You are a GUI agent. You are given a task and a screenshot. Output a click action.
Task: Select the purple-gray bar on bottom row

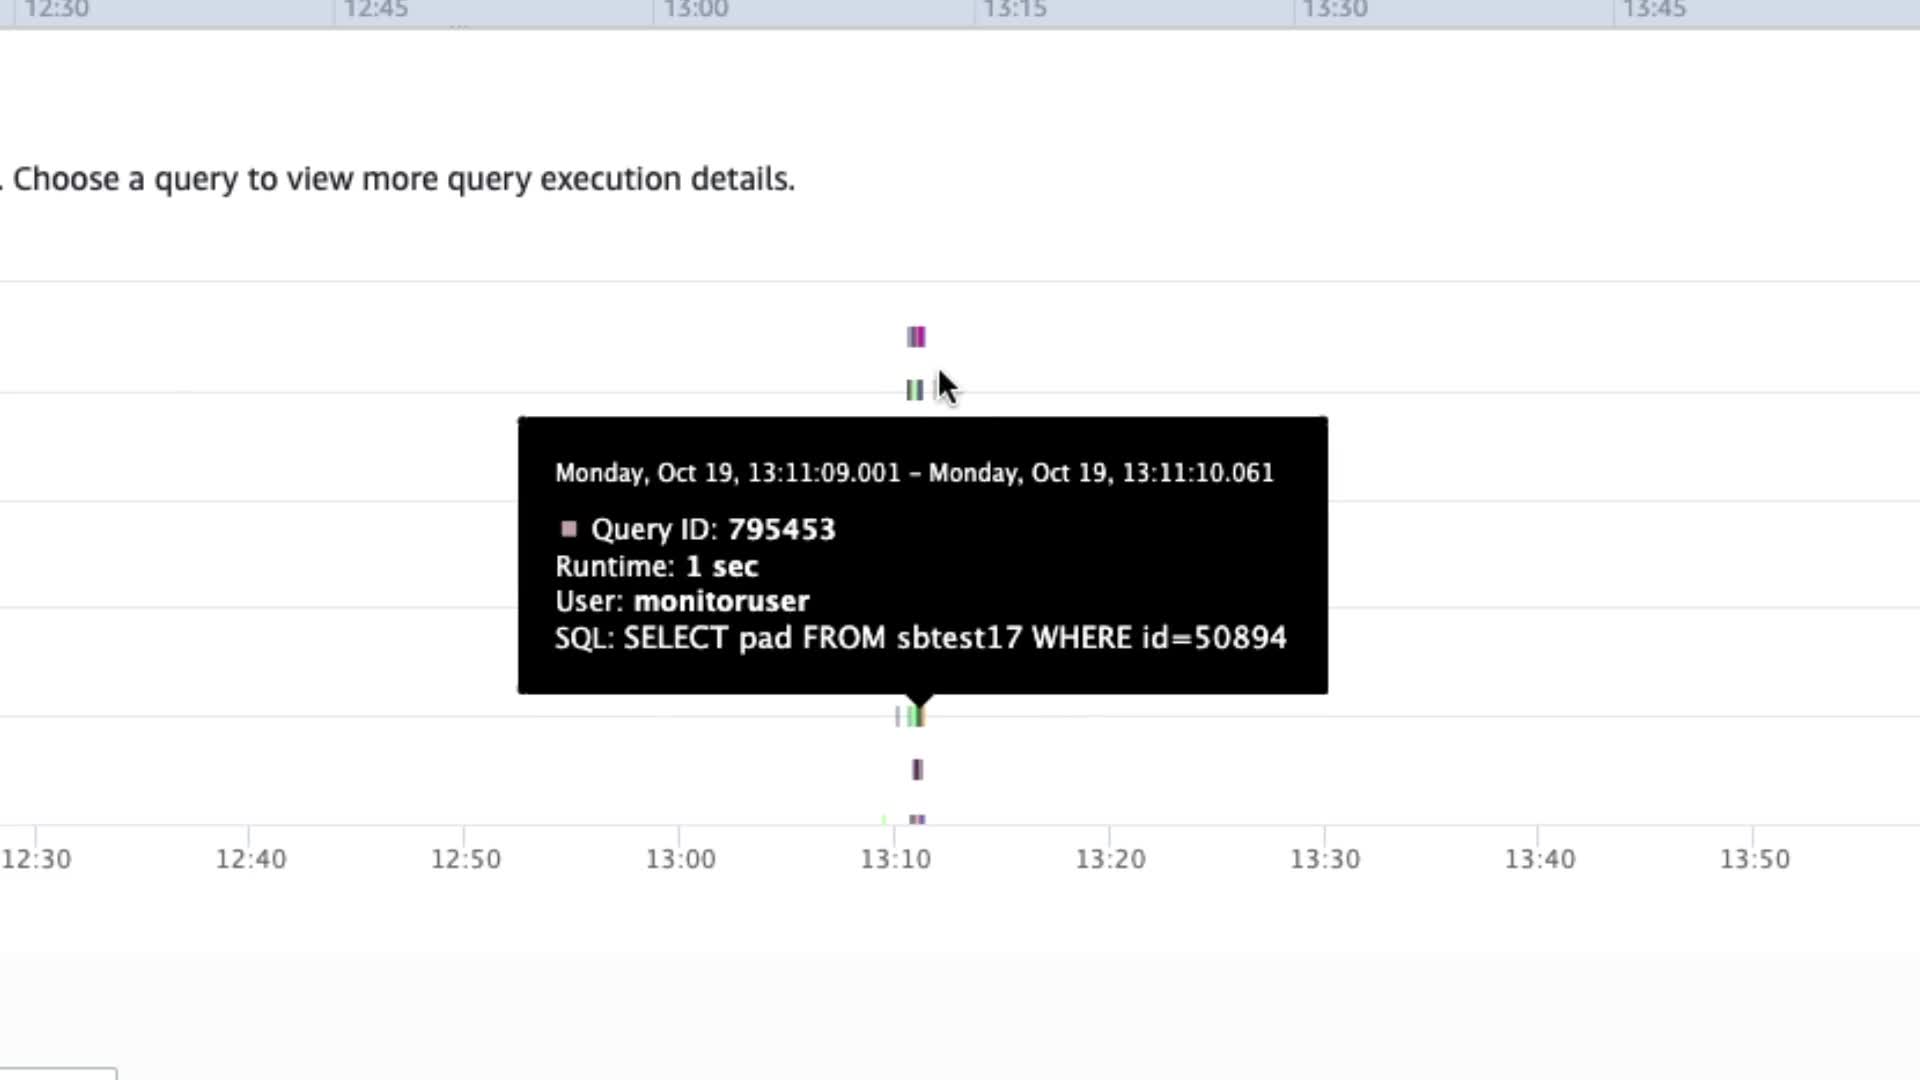tap(917, 820)
